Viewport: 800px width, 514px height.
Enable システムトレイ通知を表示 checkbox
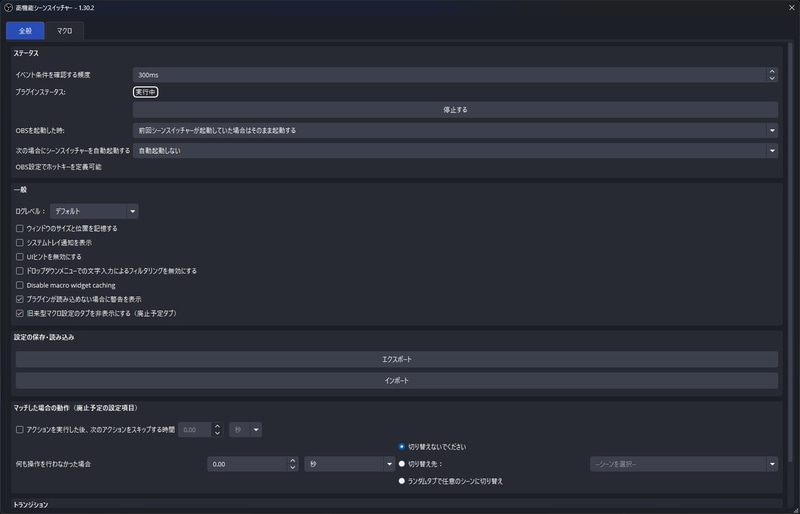click(19, 242)
